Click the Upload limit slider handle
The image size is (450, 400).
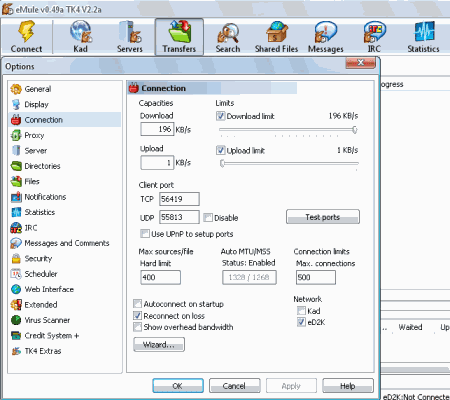222,163
